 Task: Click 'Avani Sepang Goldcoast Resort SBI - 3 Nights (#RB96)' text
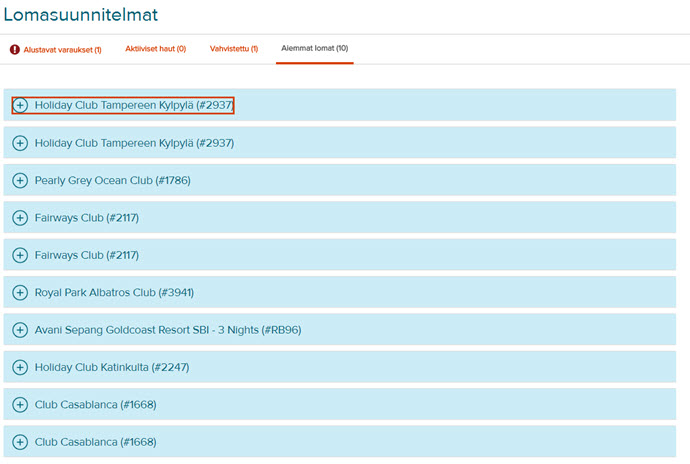[x=168, y=330]
